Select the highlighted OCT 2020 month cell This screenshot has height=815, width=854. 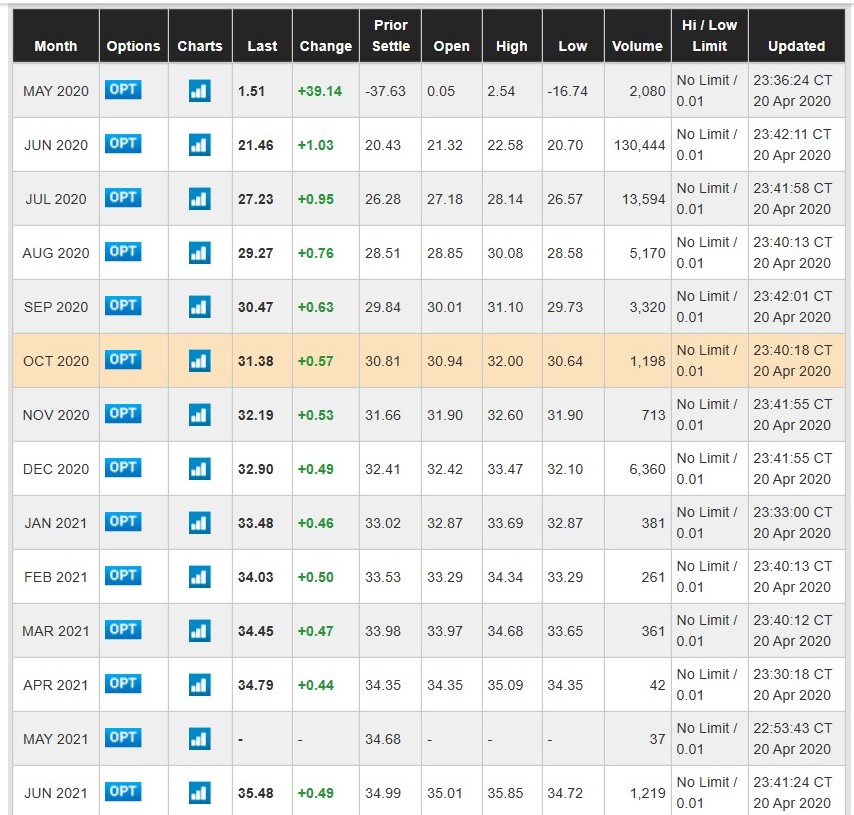tap(56, 361)
